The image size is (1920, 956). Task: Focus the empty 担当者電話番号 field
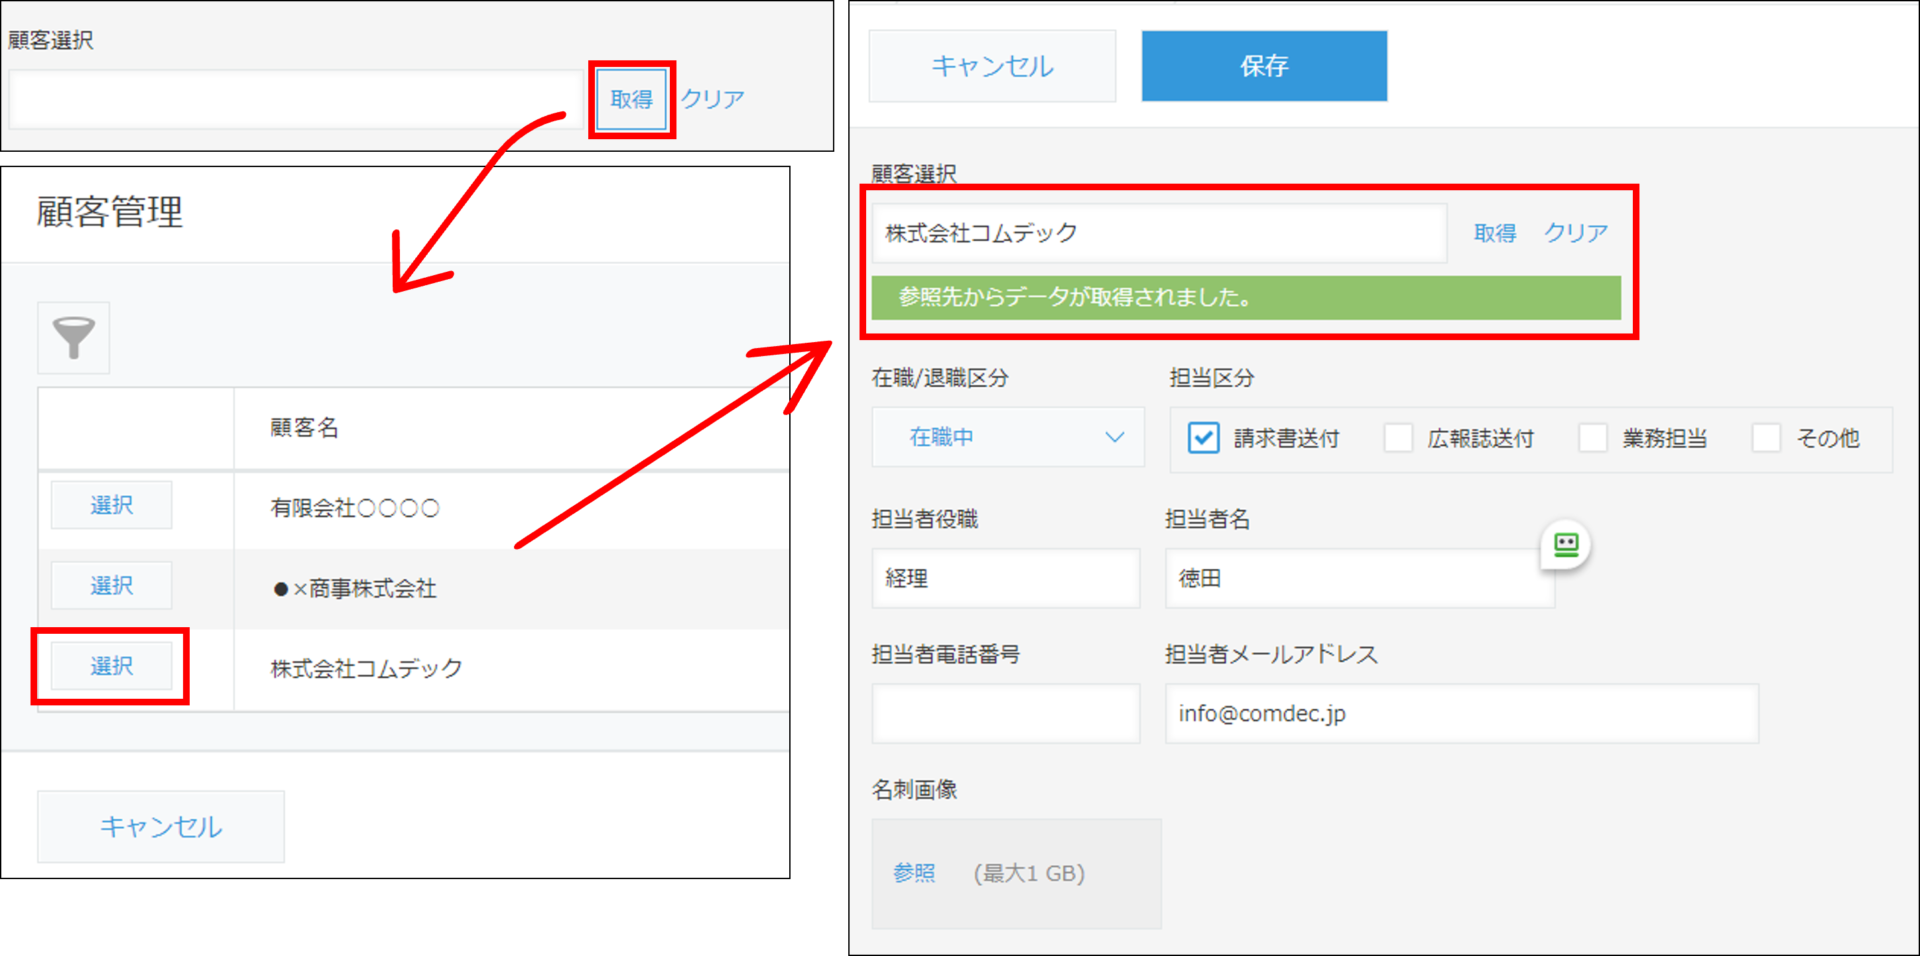coord(1006,713)
